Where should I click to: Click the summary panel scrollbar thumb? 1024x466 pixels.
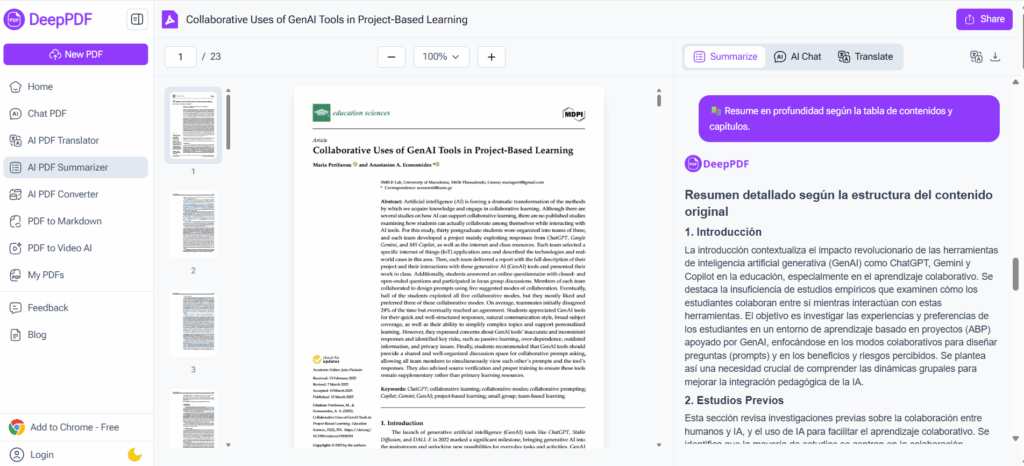[x=1016, y=274]
